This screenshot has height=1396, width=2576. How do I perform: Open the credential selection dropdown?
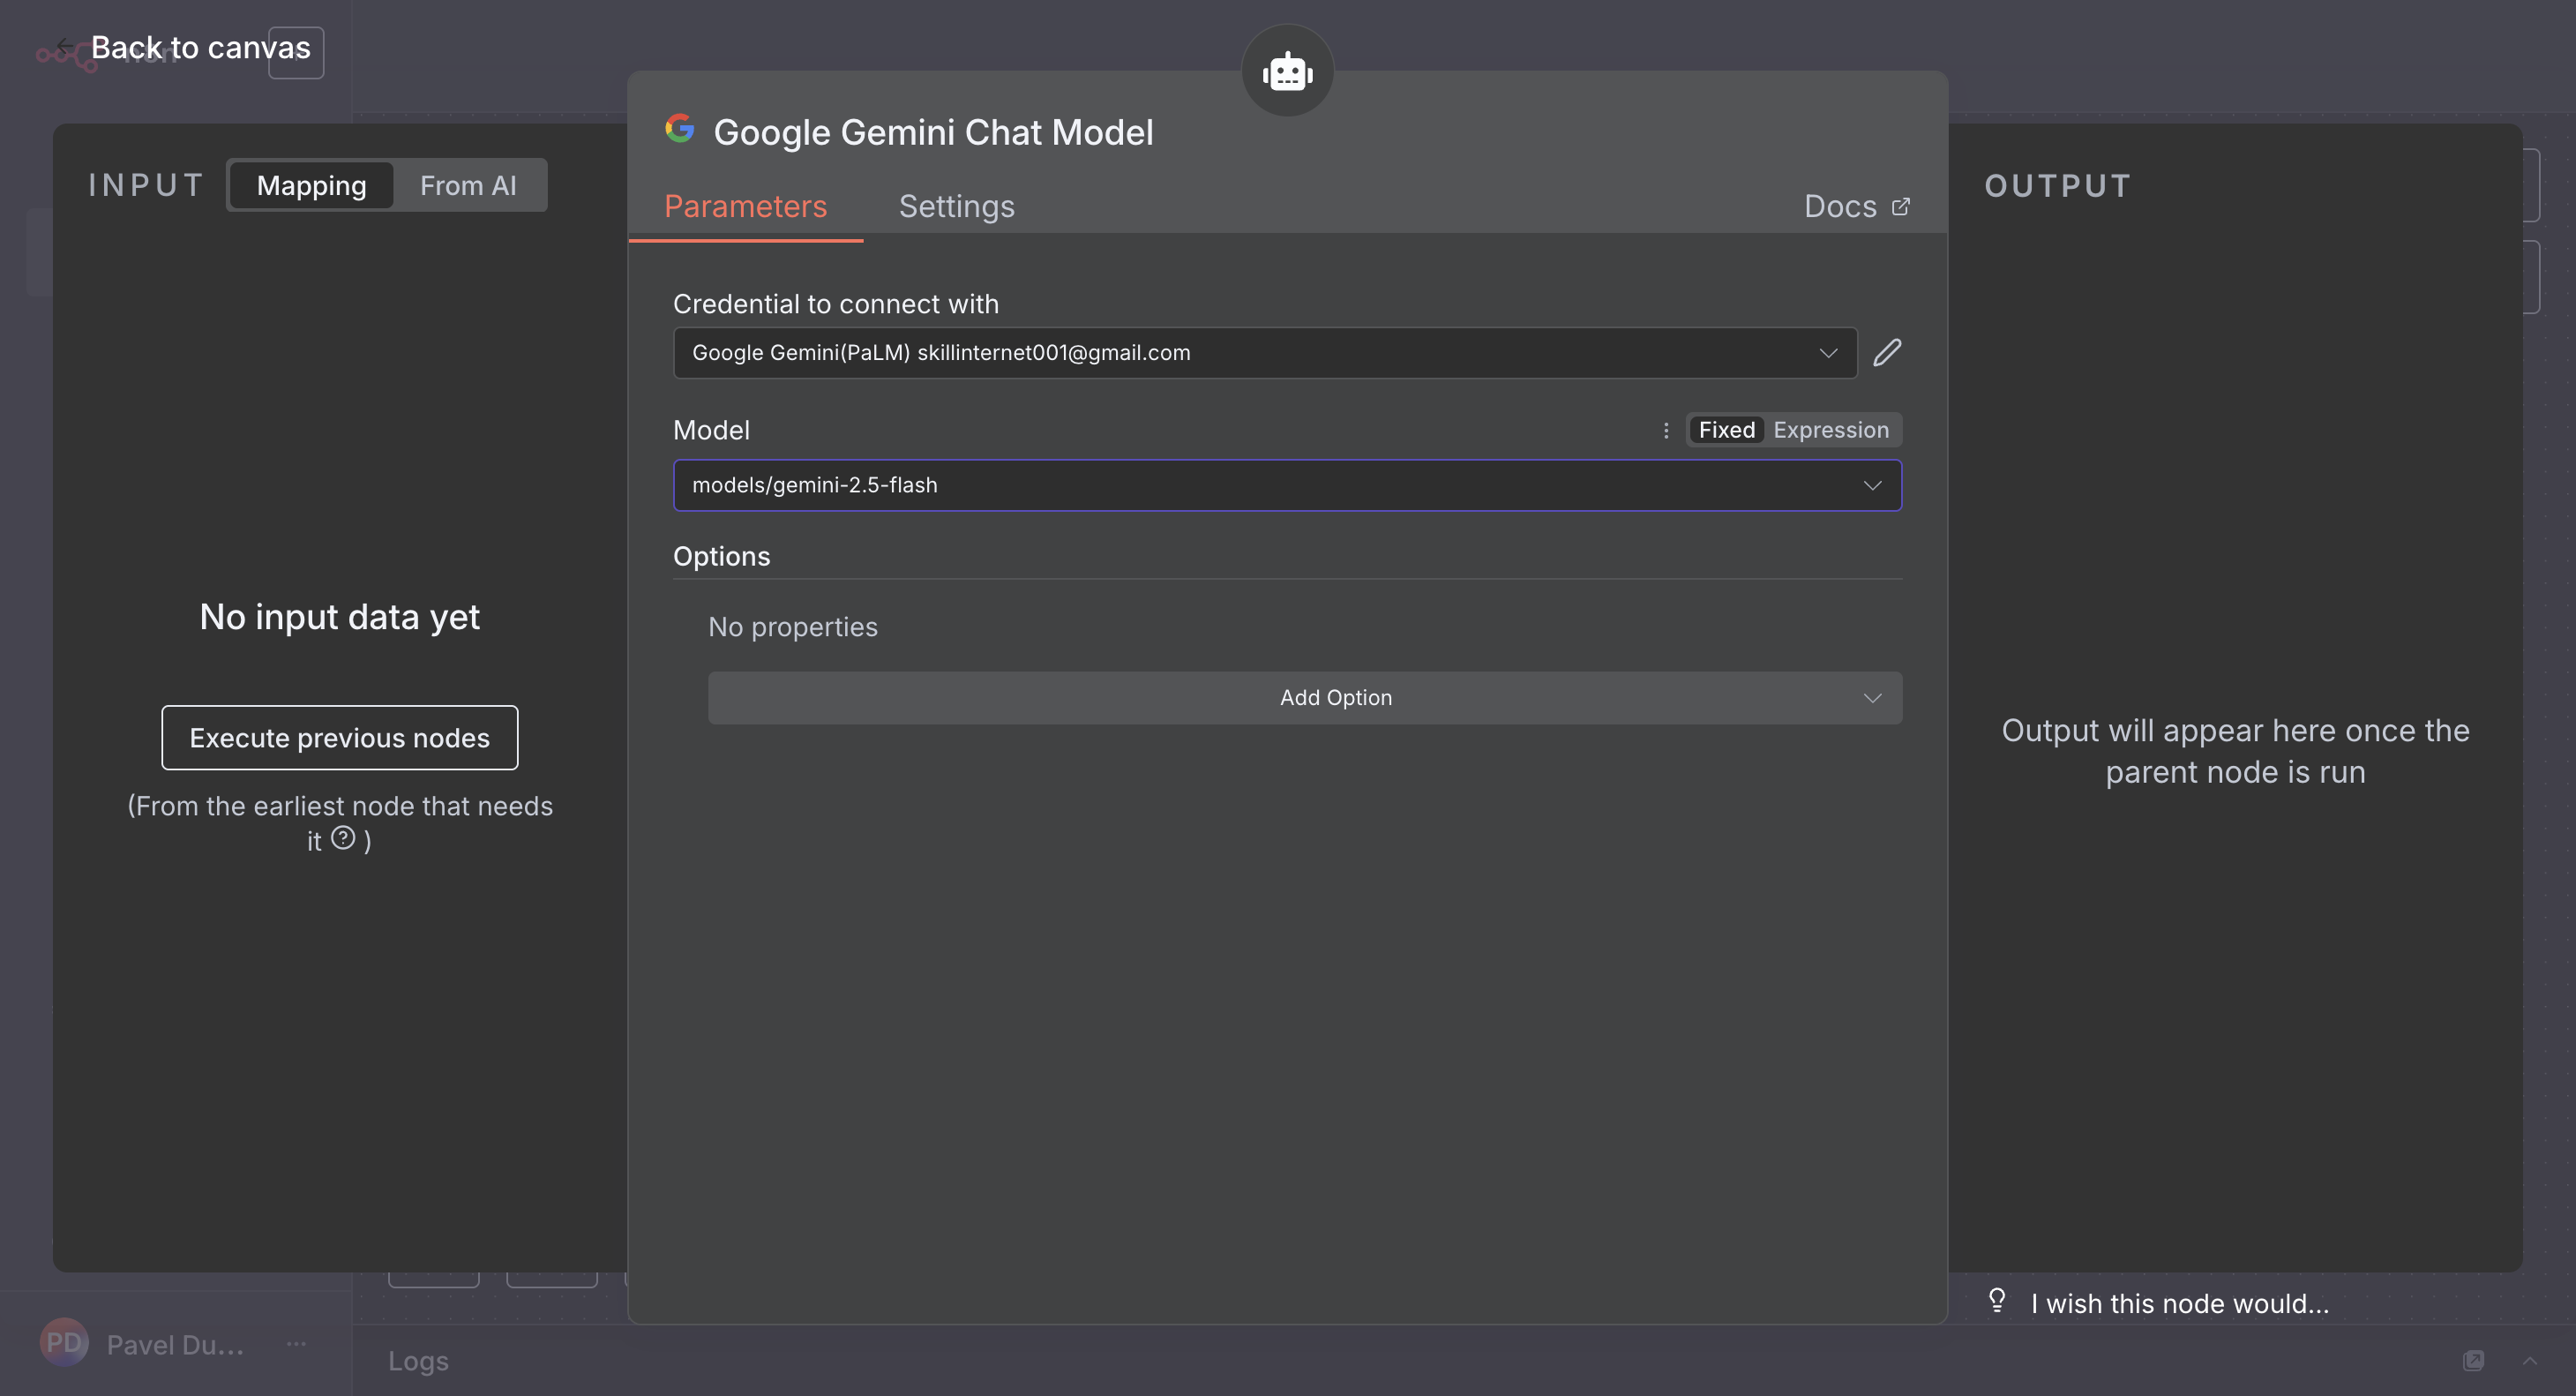(1265, 353)
